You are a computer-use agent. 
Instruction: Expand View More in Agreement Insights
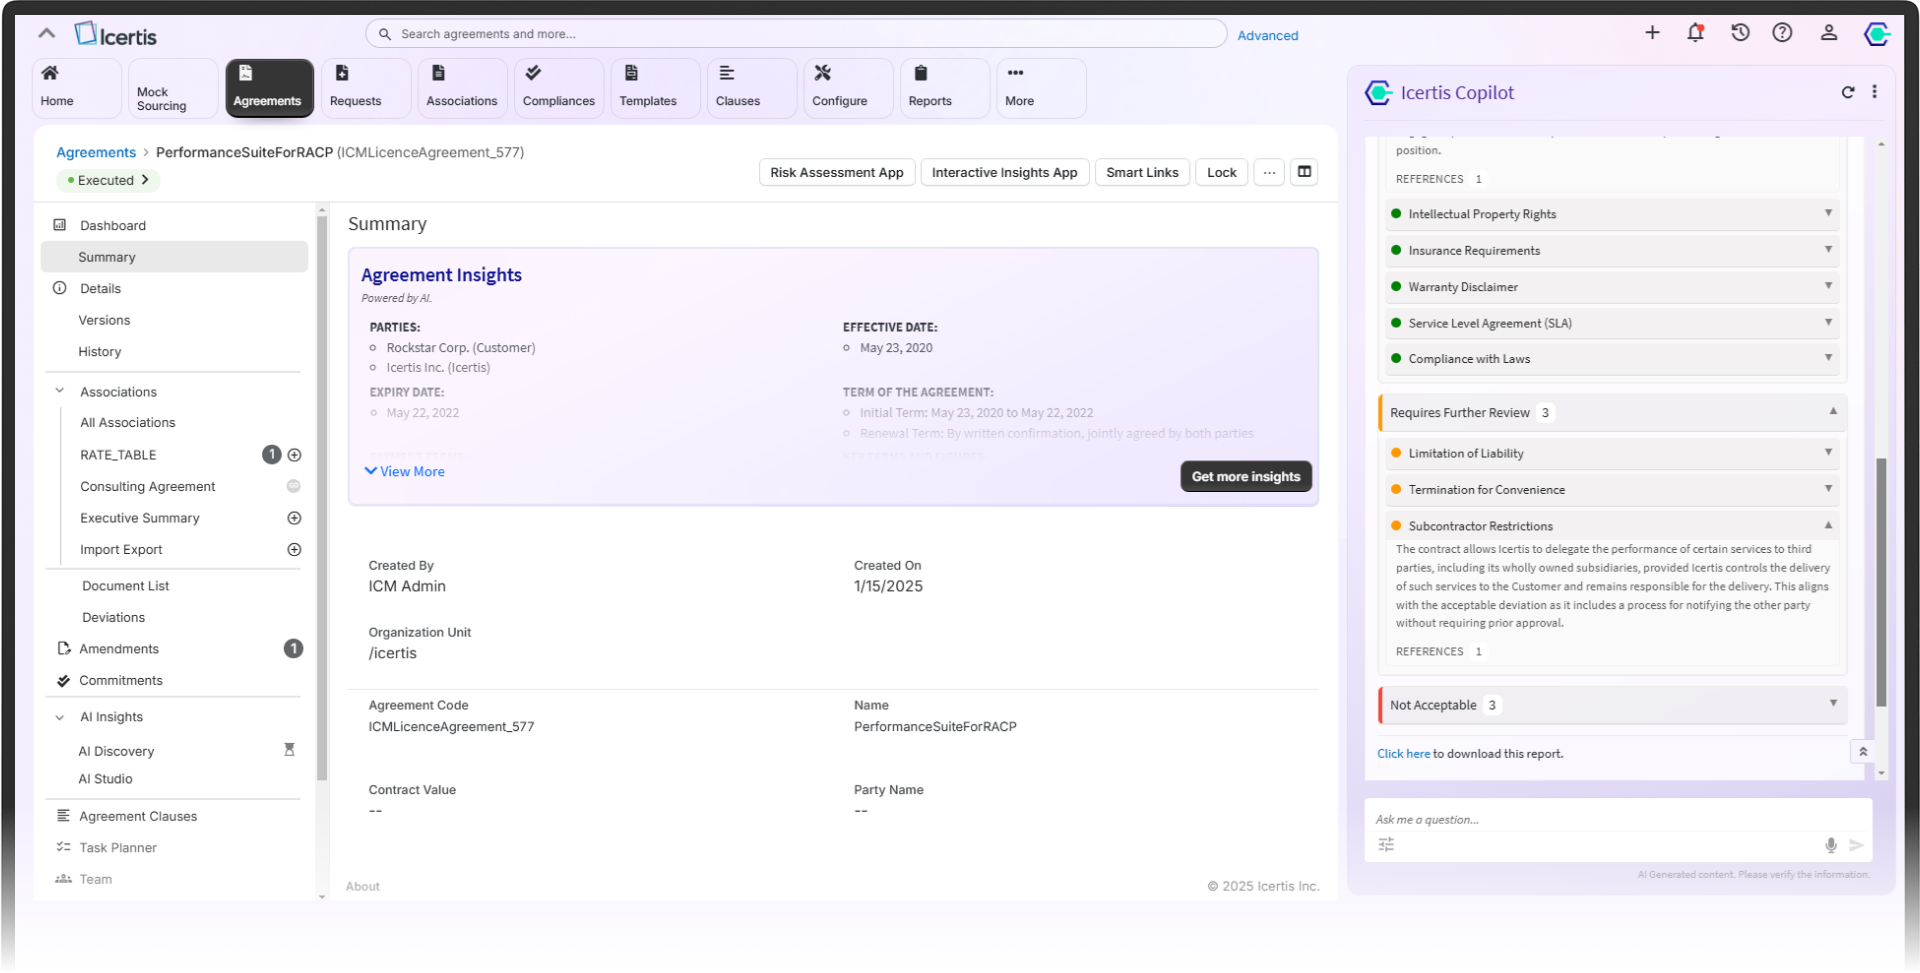pos(405,472)
